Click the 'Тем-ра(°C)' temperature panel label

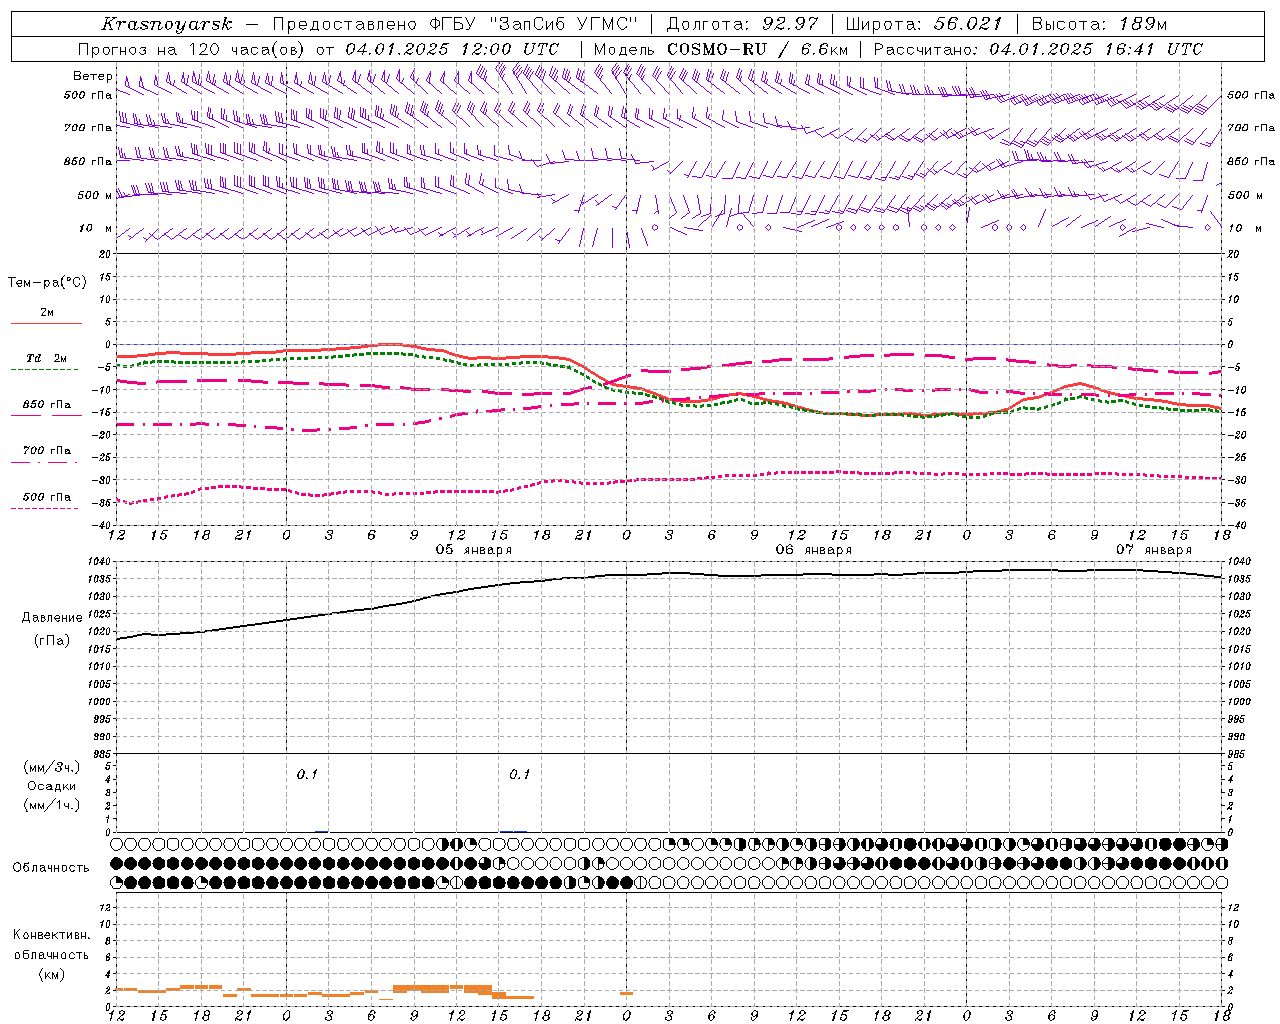pos(47,283)
